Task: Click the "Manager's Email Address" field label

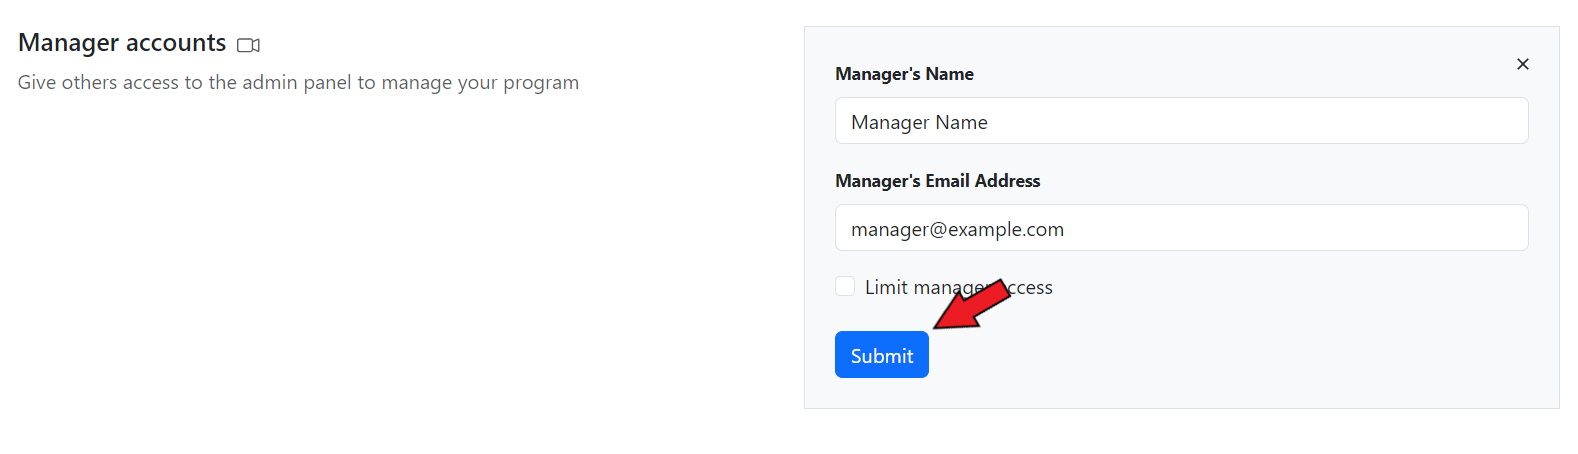Action: (x=937, y=181)
